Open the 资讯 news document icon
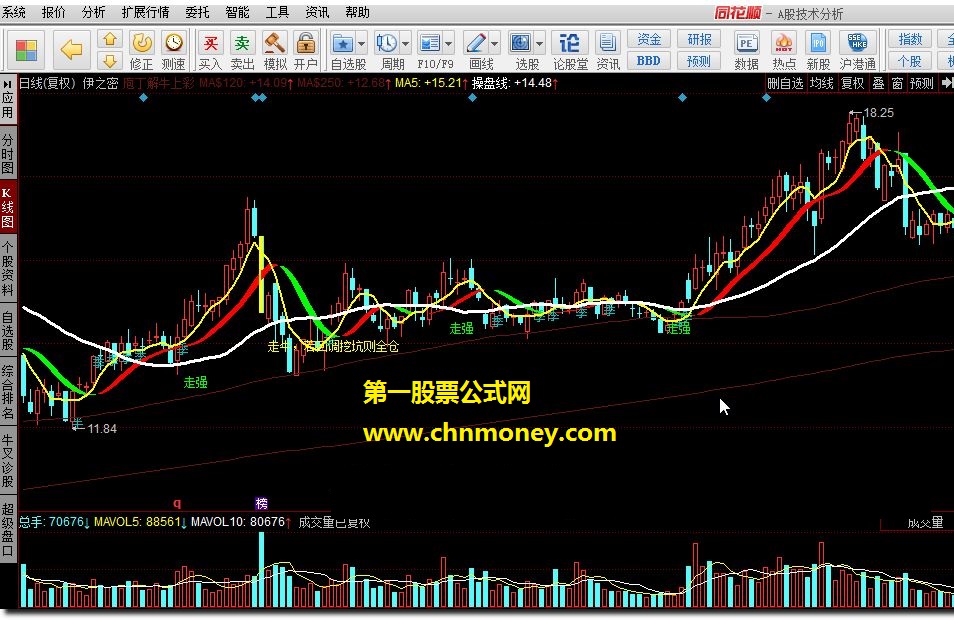 (607, 50)
